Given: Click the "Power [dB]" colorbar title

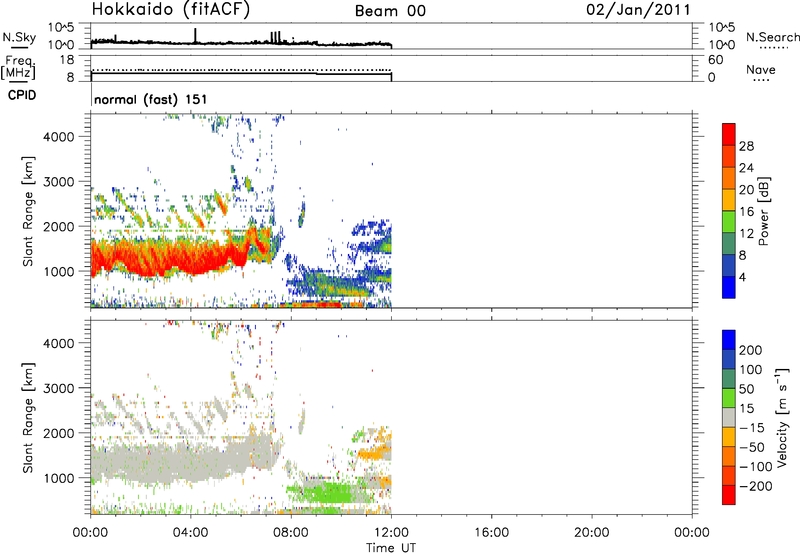Looking at the screenshot, I should (763, 211).
